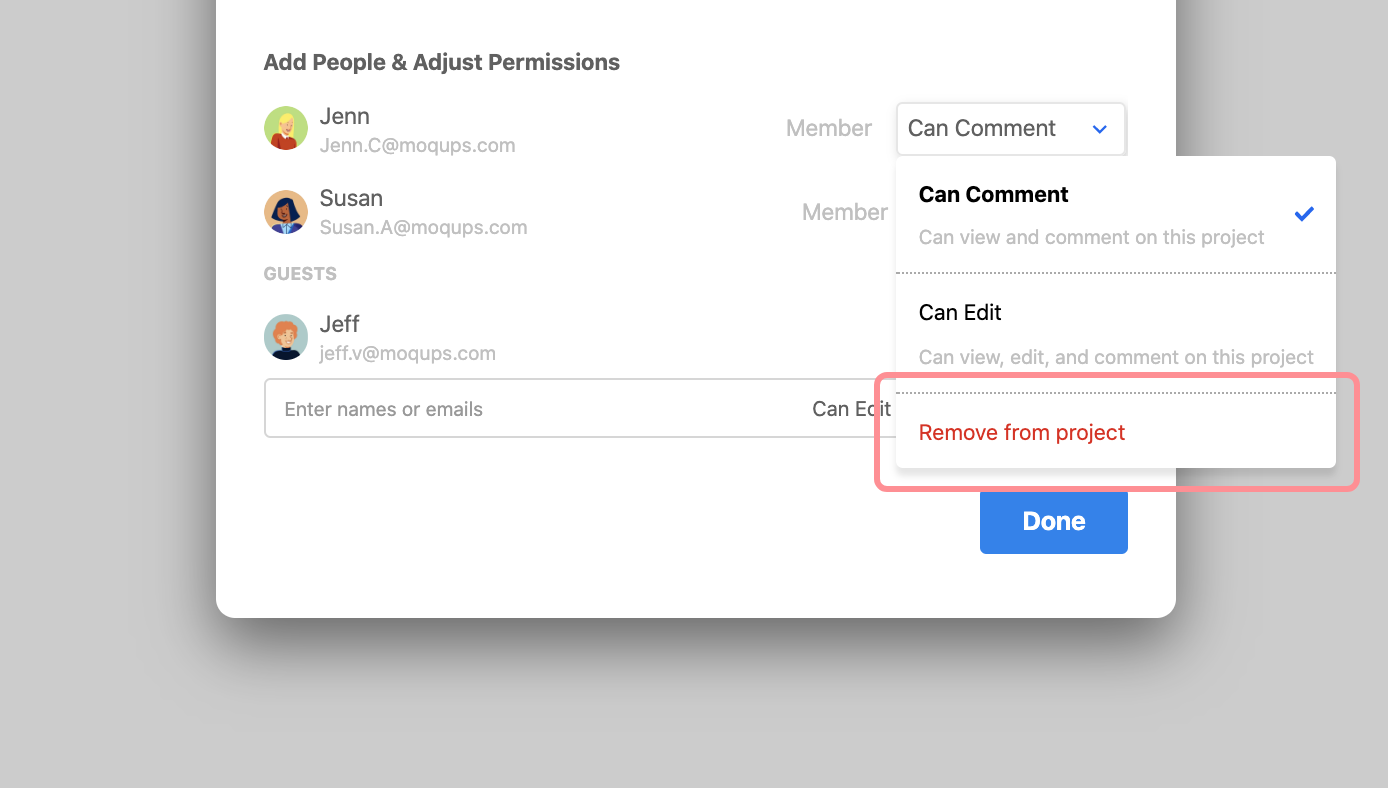The image size is (1388, 788).
Task: Choose the bold "Can Comment" menu option
Action: [994, 195]
